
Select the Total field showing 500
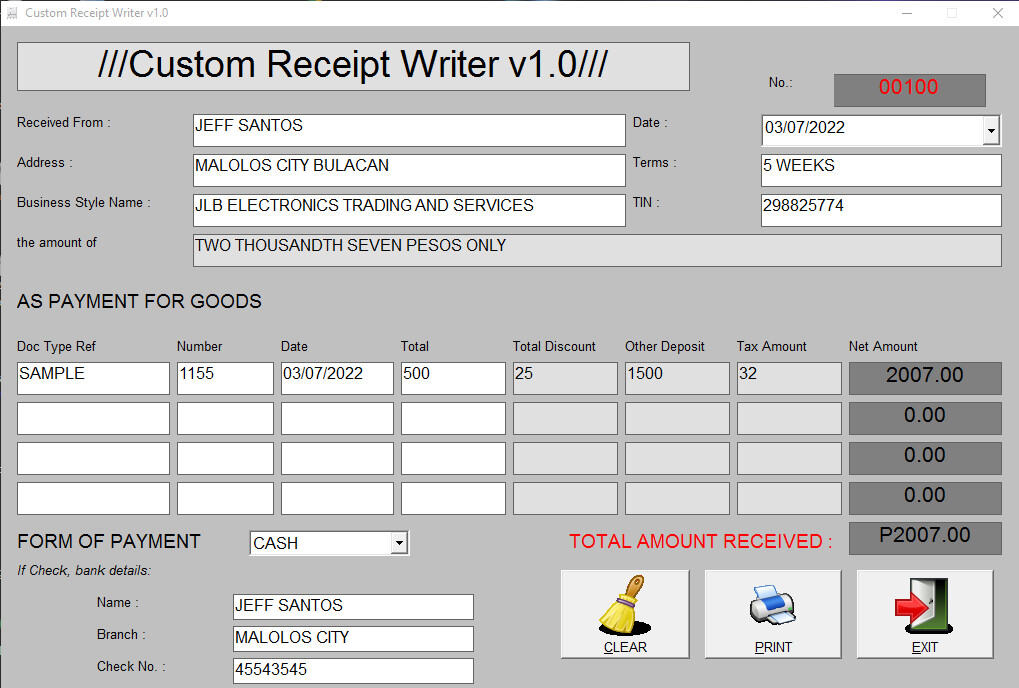452,378
